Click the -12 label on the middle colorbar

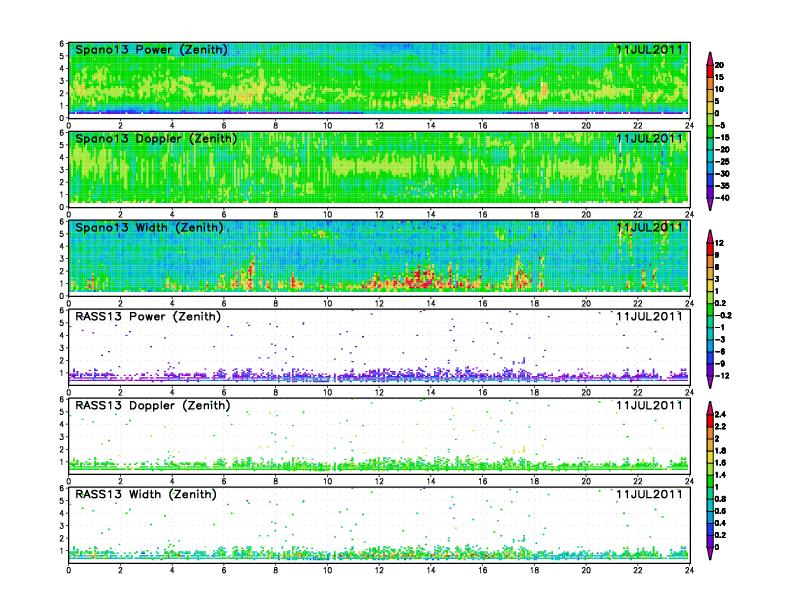pos(721,376)
